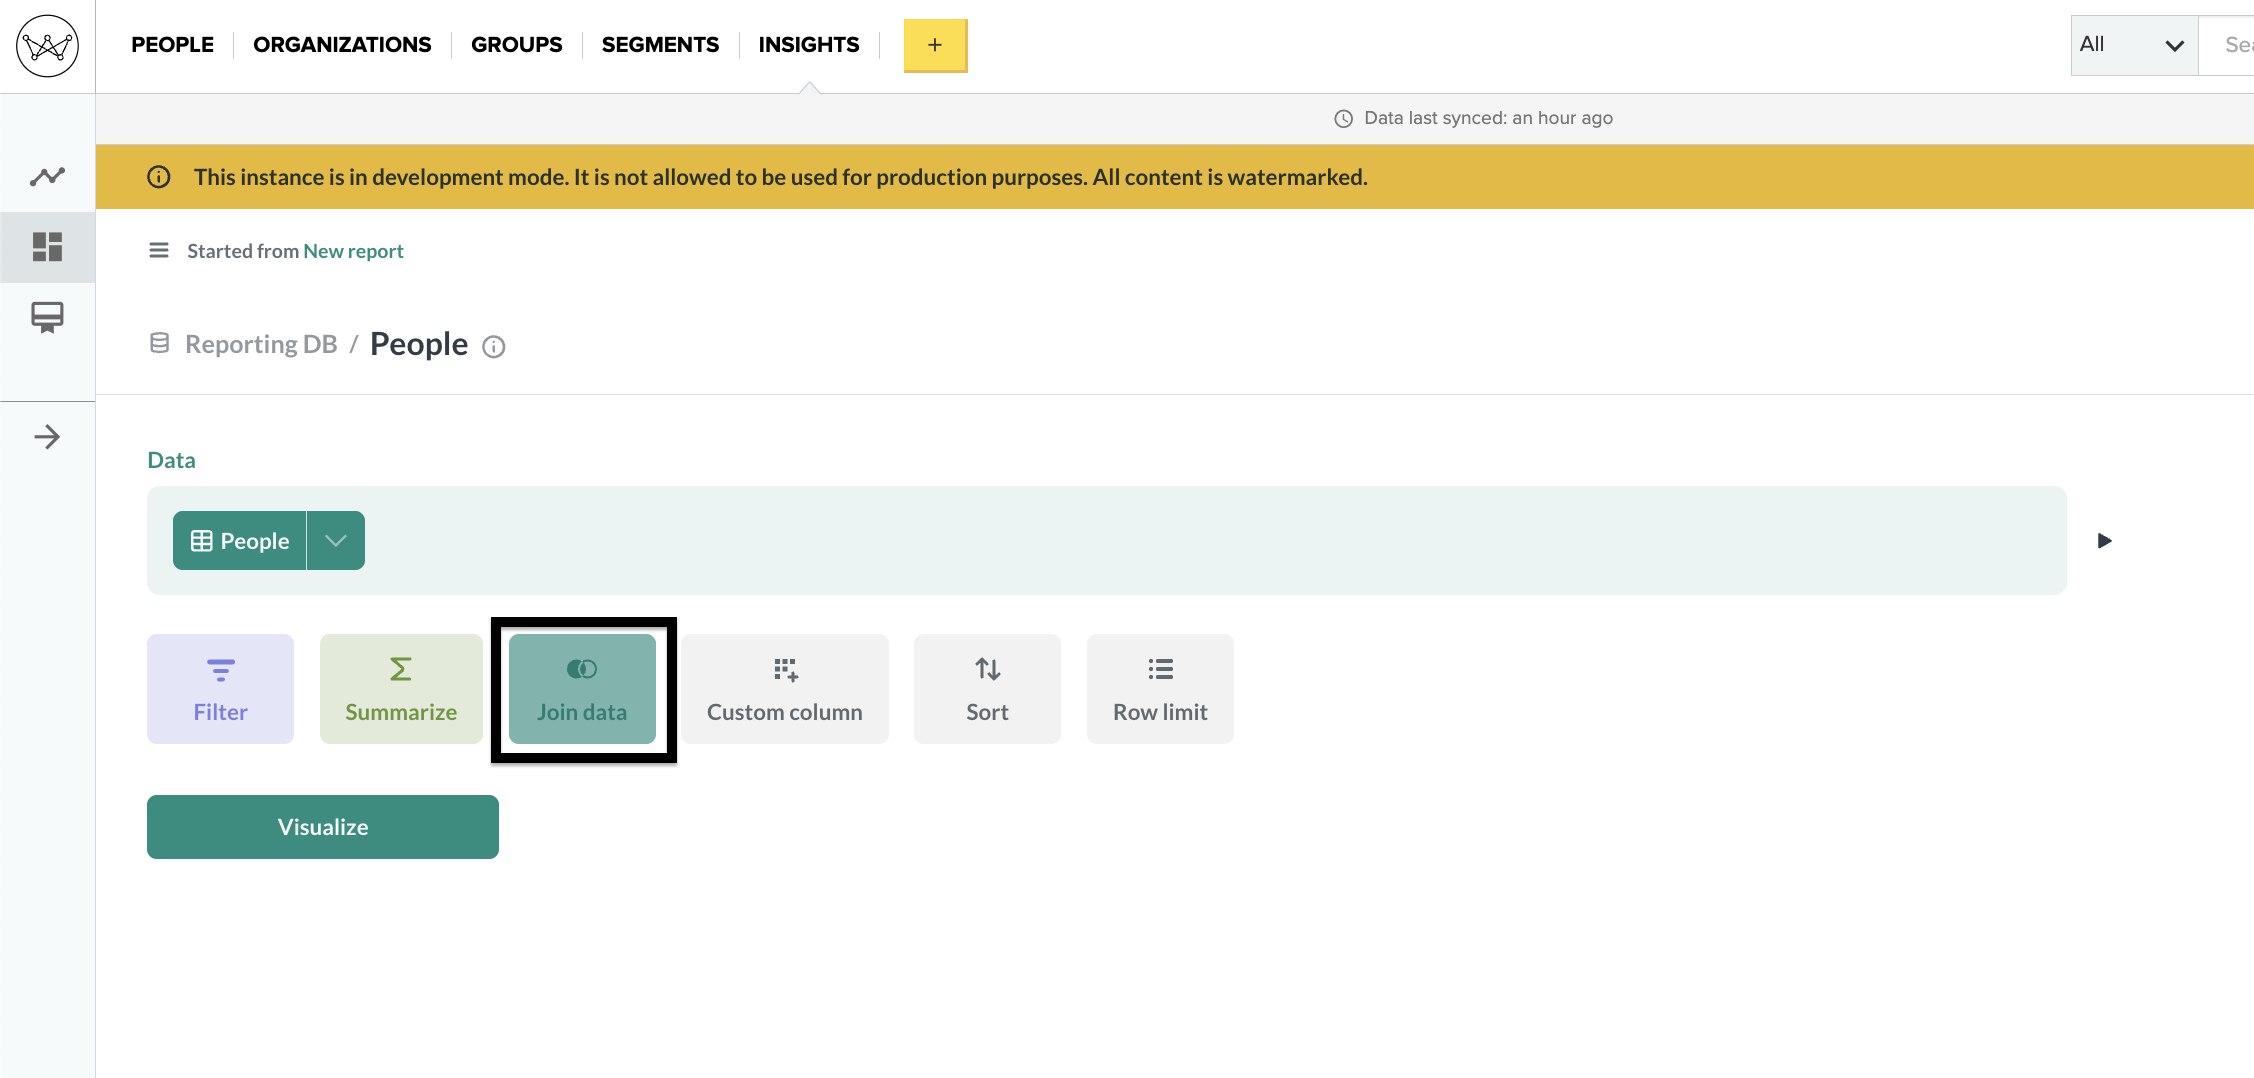Viewport: 2254px width, 1078px height.
Task: Add a Row limit step
Action: click(1160, 689)
